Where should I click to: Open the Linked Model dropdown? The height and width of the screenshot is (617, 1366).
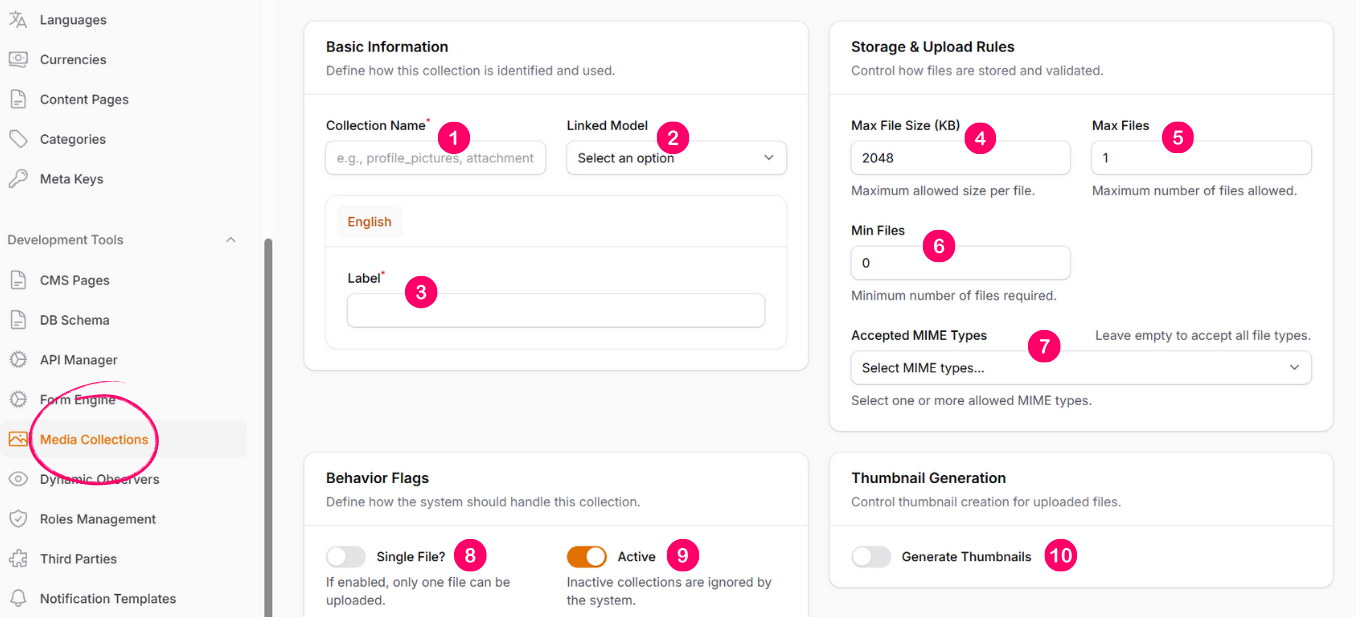point(676,158)
